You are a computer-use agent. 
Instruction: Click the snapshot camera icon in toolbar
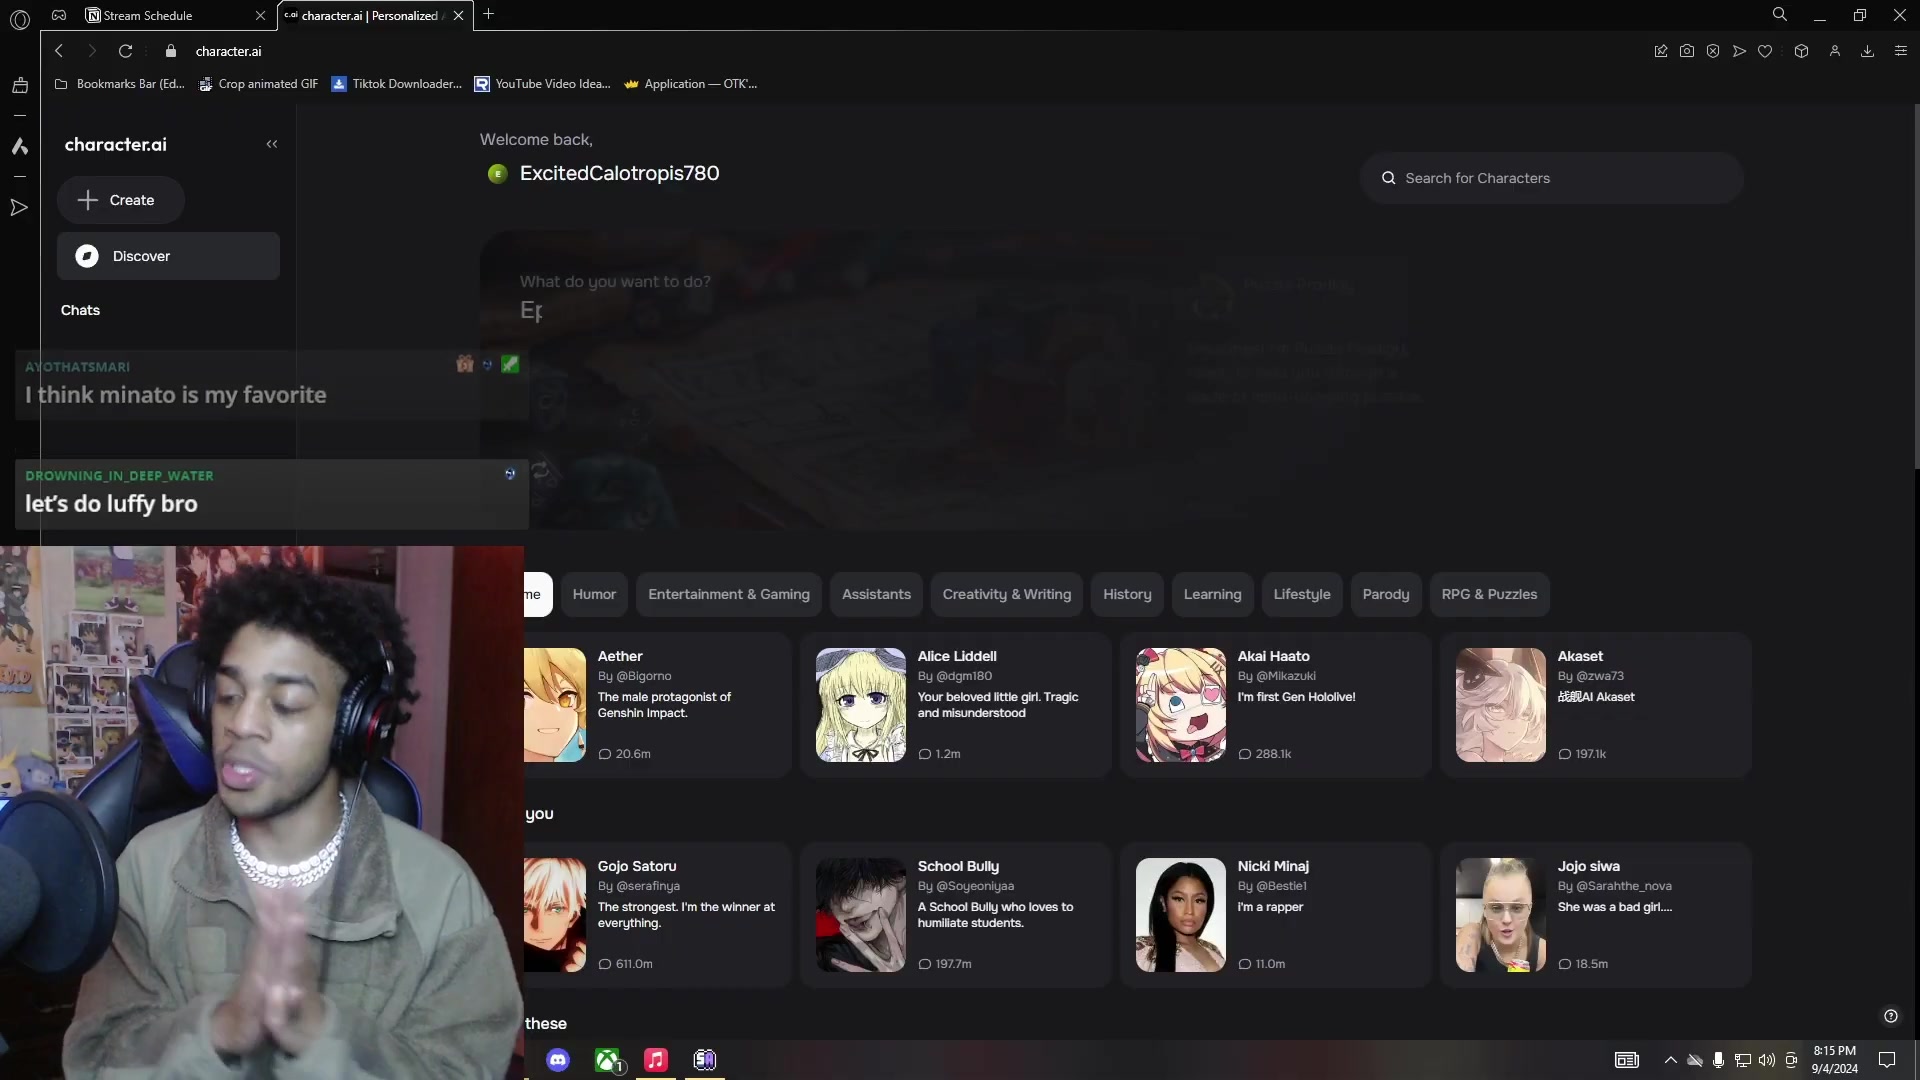click(1687, 51)
